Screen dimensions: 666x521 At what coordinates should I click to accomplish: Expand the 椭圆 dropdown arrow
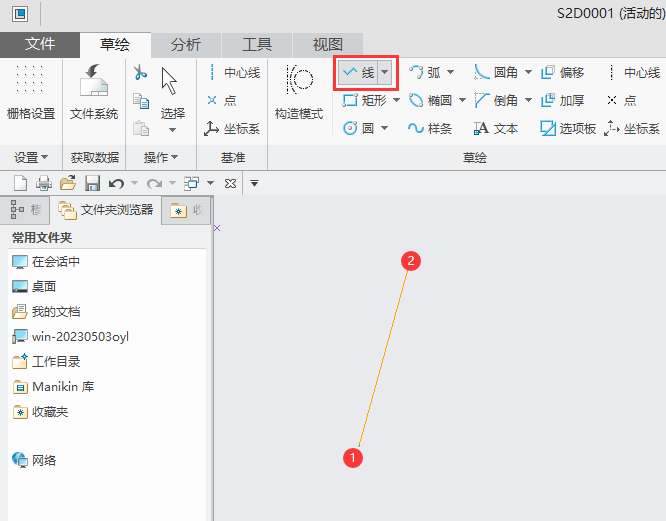[463, 101]
